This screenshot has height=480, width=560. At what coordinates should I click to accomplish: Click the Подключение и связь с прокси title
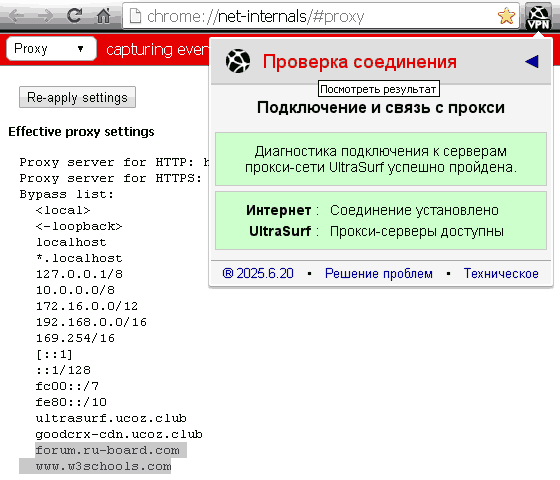pos(381,108)
